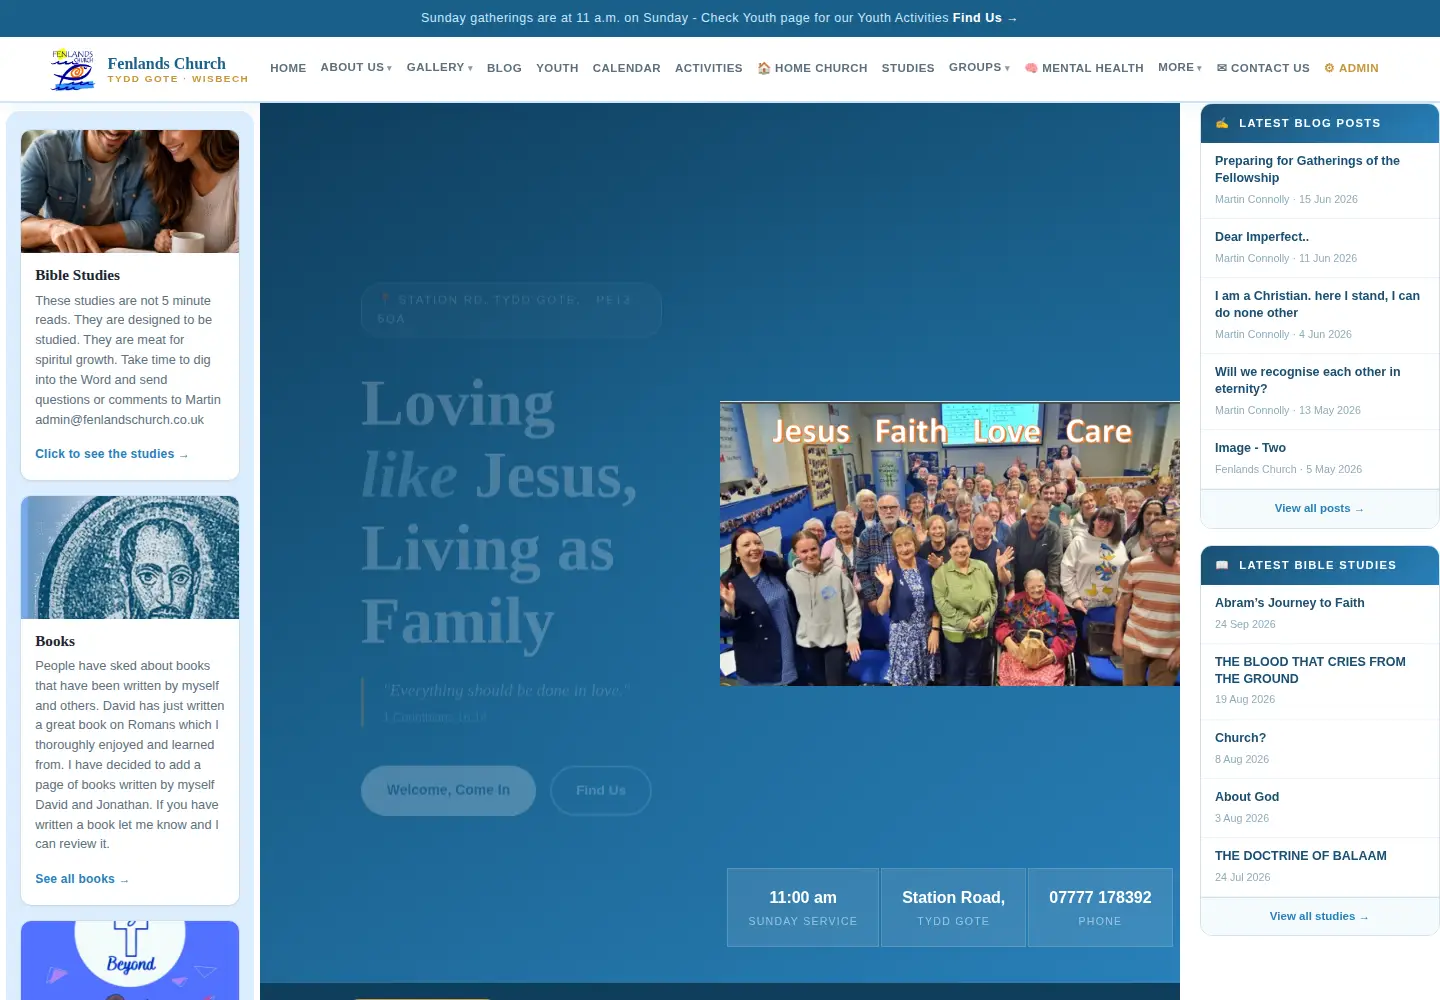Open the Church? study
The image size is (1440, 1000).
(x=1240, y=738)
